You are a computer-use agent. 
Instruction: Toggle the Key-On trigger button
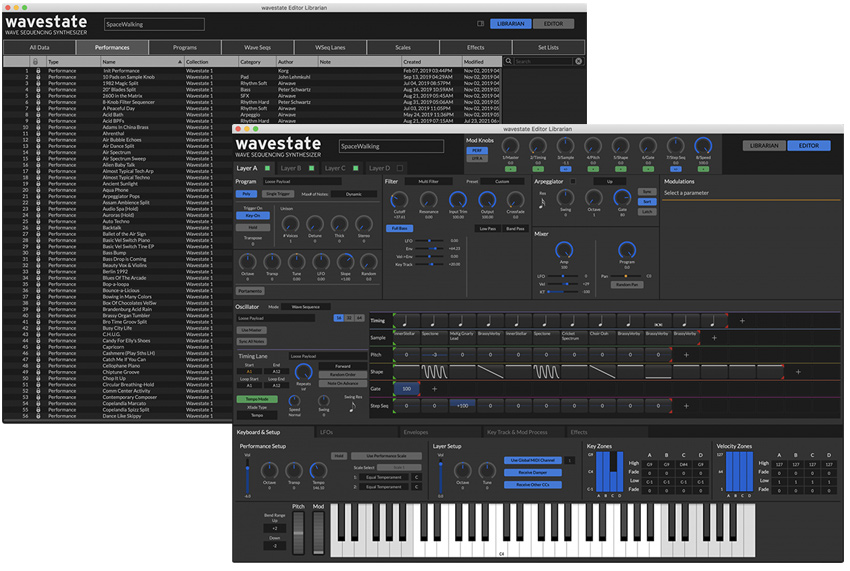point(253,215)
